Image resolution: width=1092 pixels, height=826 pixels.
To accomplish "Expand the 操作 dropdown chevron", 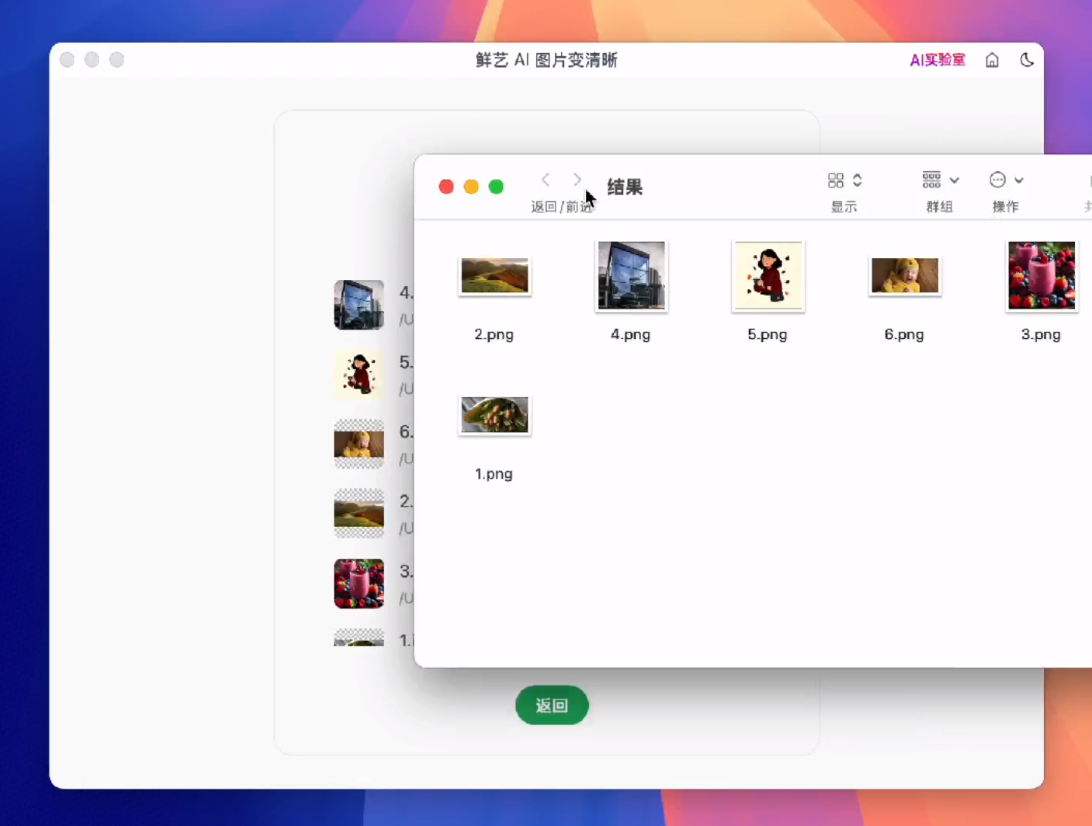I will [1019, 180].
